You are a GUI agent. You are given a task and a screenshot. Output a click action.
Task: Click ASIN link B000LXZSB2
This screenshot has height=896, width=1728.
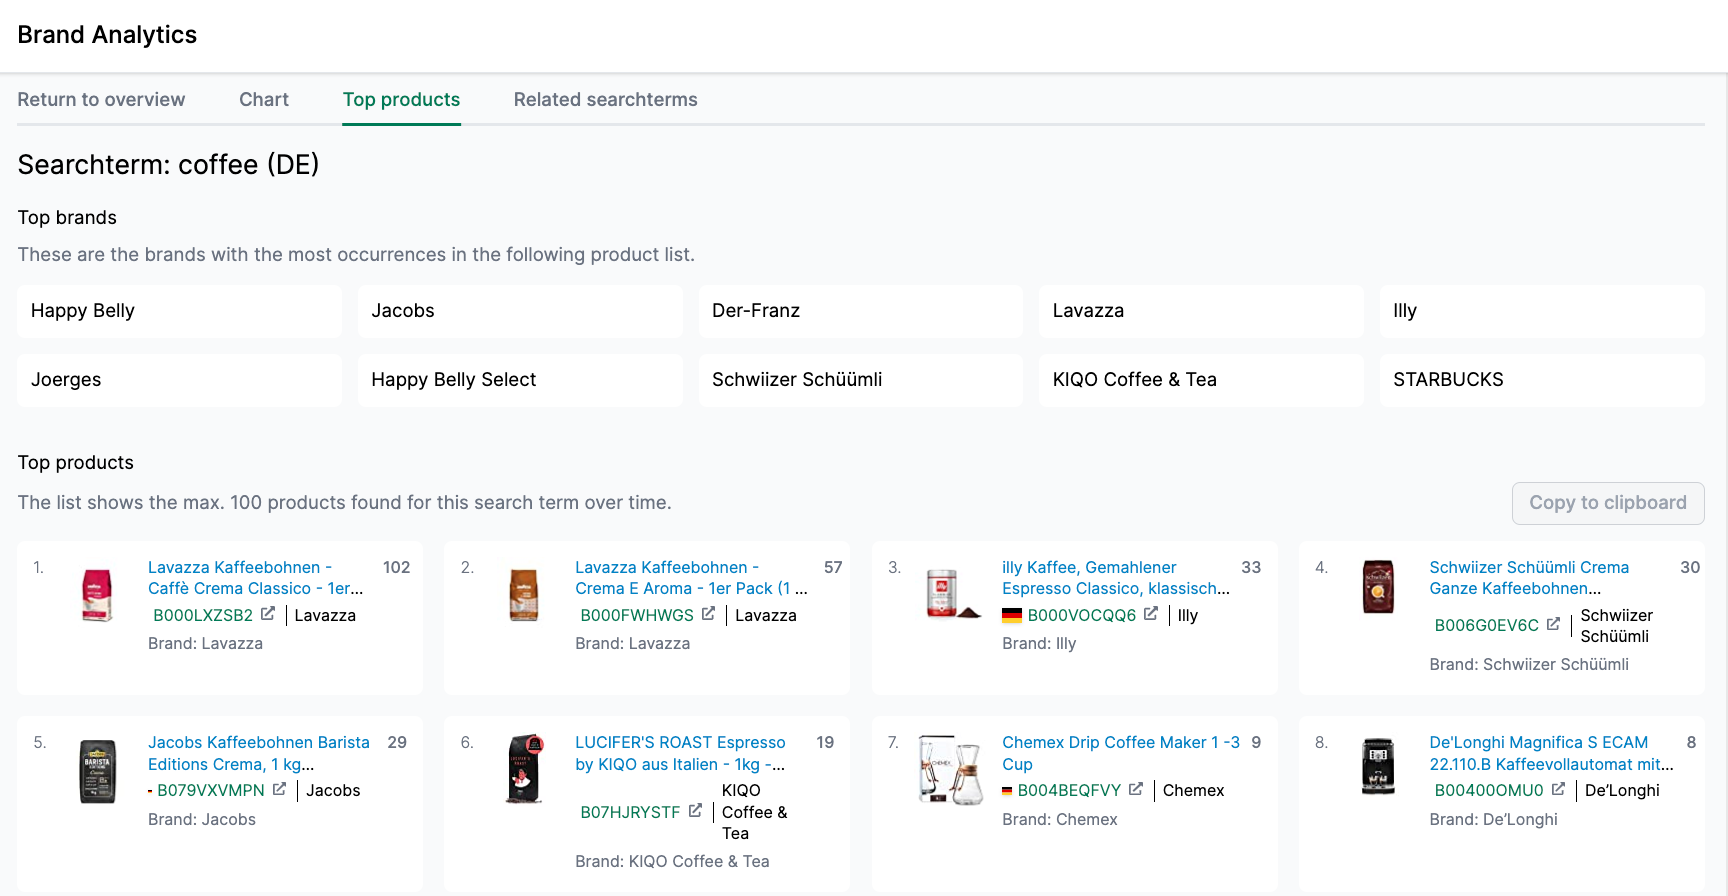point(203,615)
